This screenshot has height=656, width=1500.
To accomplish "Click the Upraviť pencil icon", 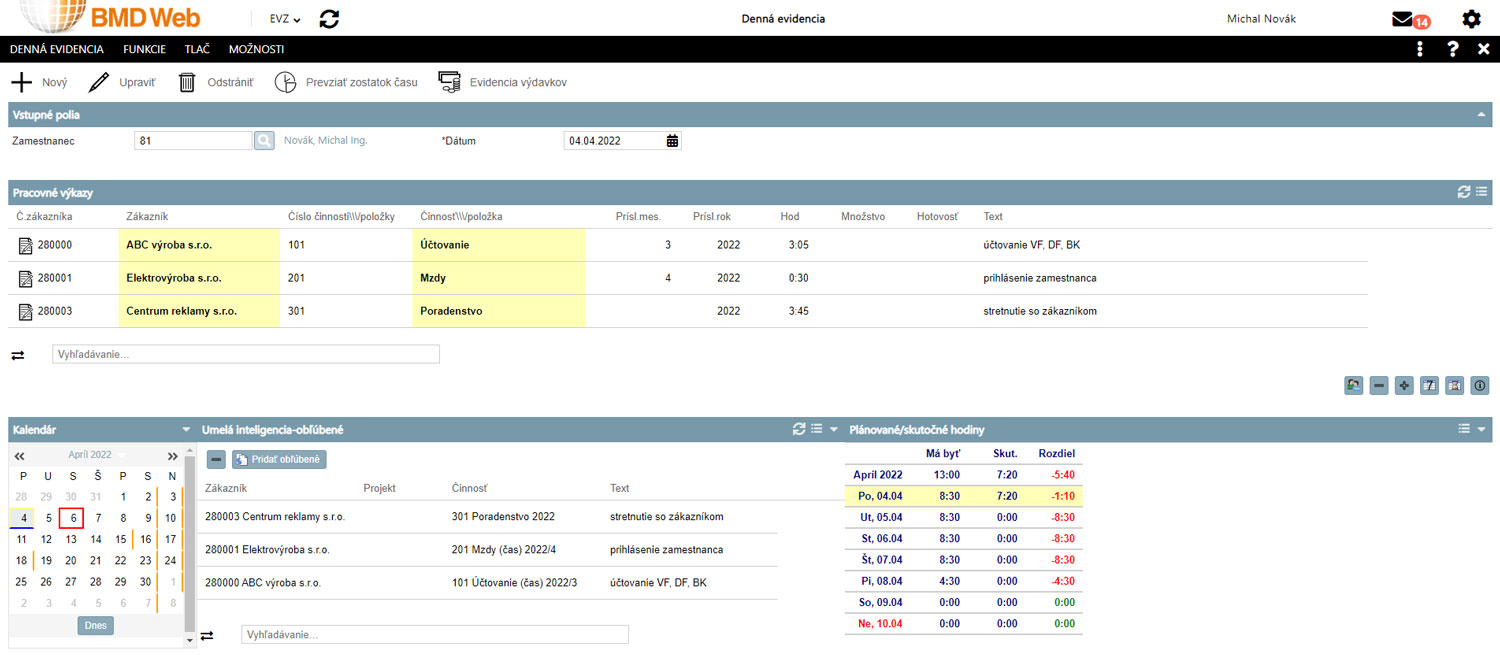I will pos(99,82).
